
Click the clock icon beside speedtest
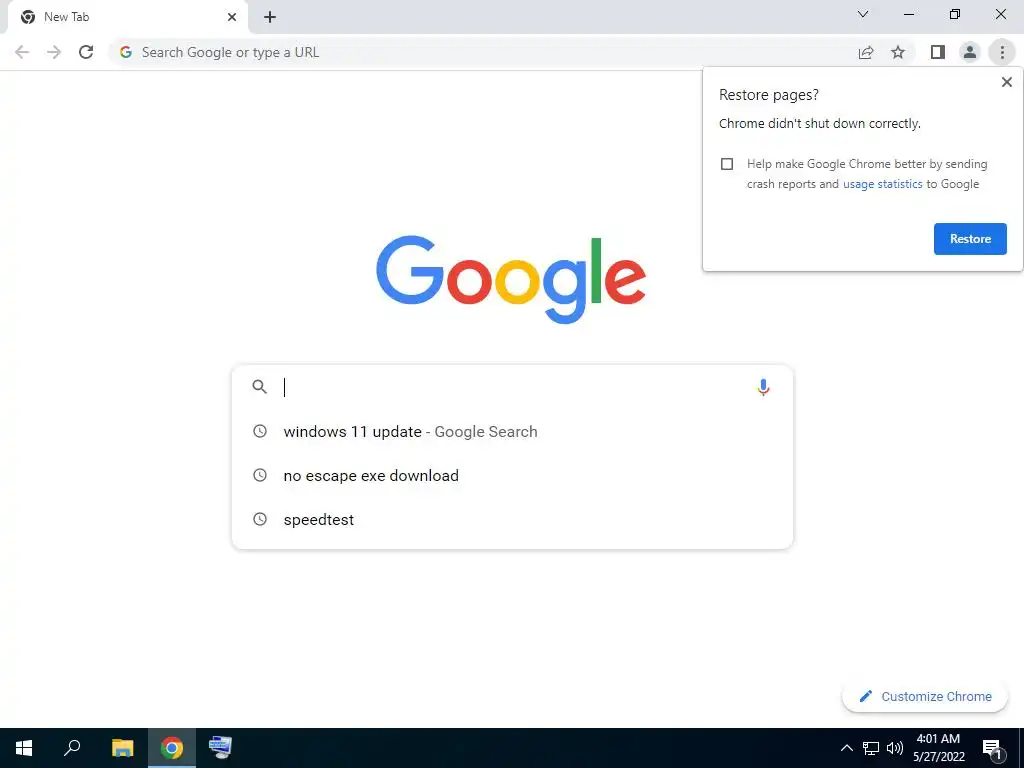coord(260,519)
